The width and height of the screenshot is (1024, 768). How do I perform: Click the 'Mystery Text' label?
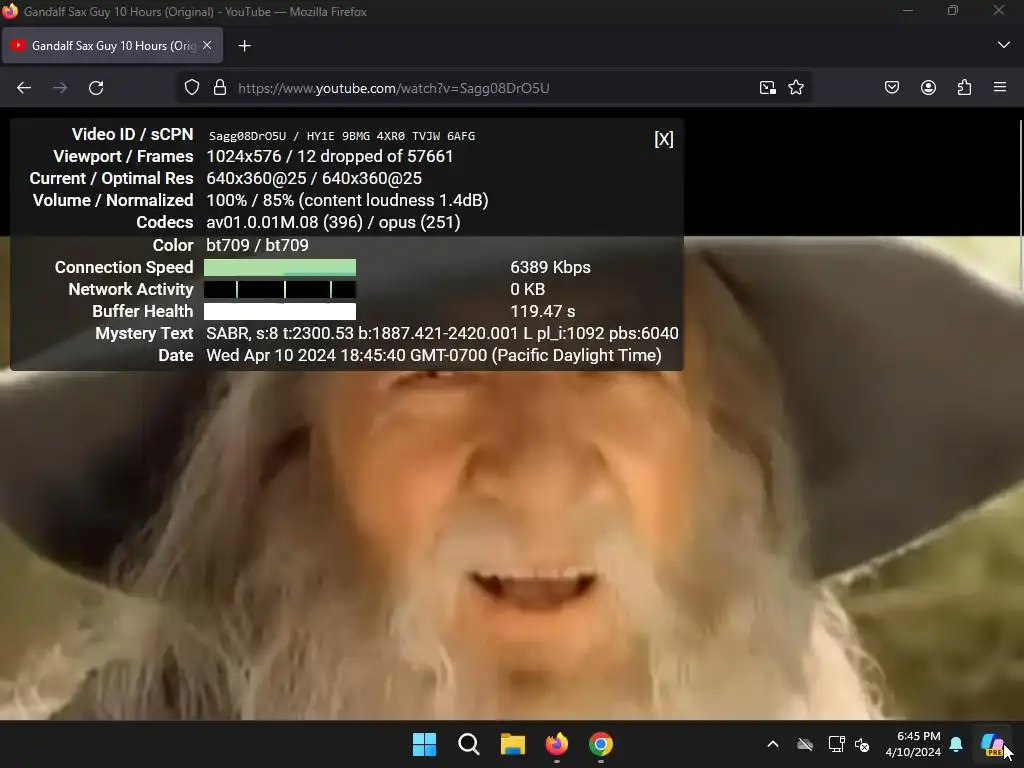tap(144, 333)
